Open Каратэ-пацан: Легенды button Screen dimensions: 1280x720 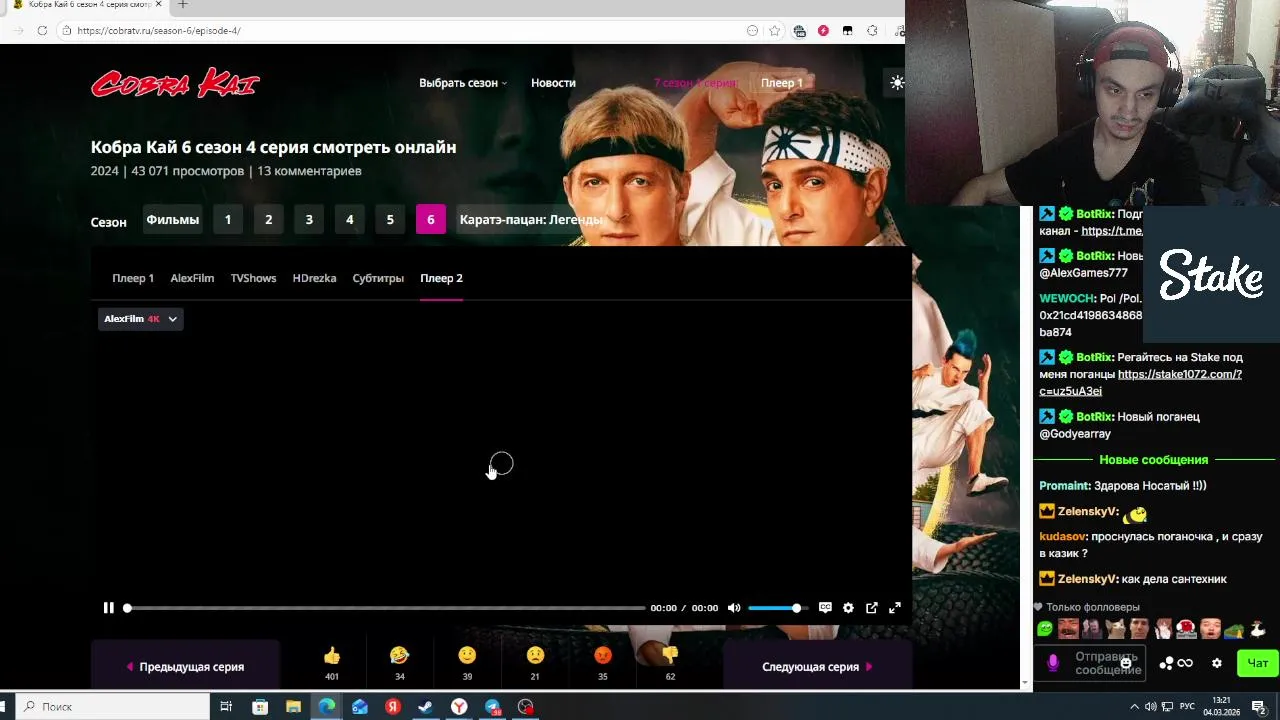pyautogui.click(x=531, y=220)
